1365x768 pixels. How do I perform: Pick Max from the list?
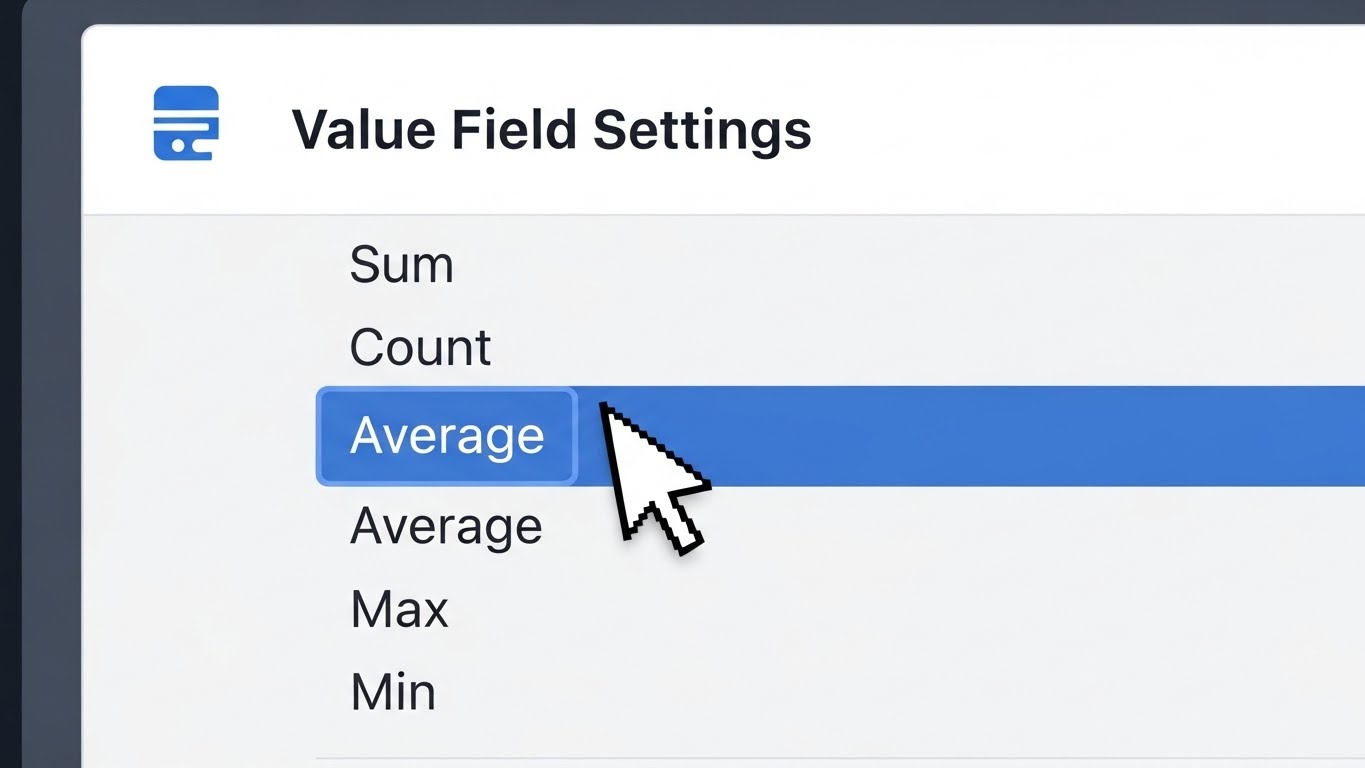tap(399, 609)
